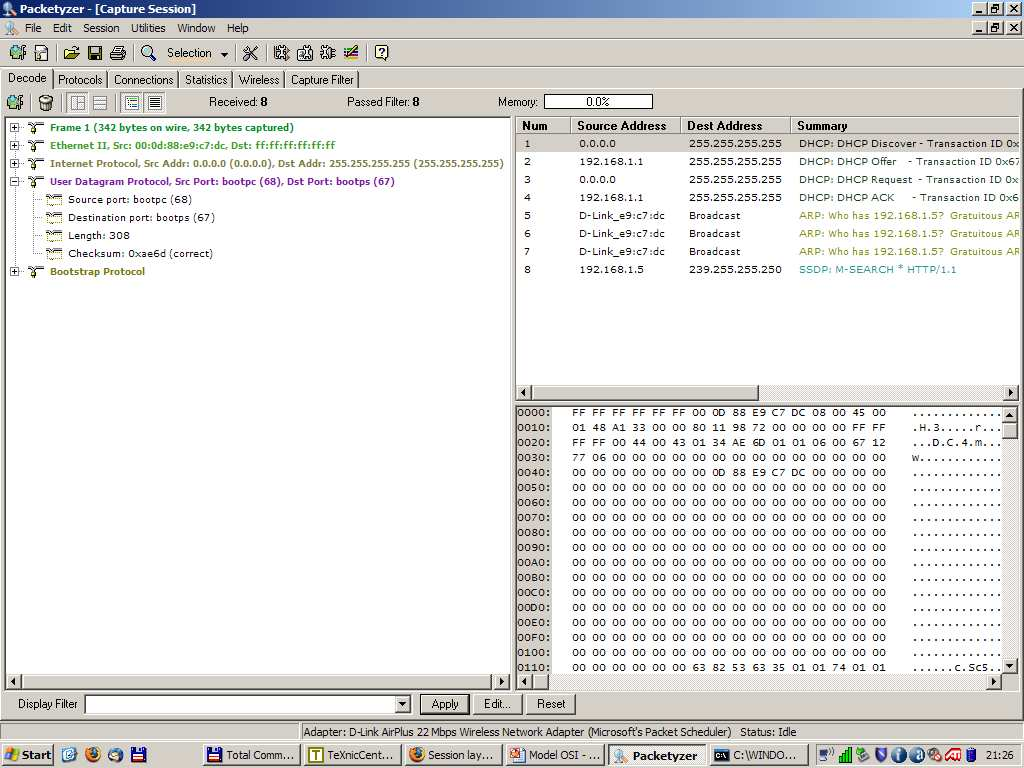The width and height of the screenshot is (1024, 768).
Task: Open a capture file with folder icon
Action: [x=71, y=53]
